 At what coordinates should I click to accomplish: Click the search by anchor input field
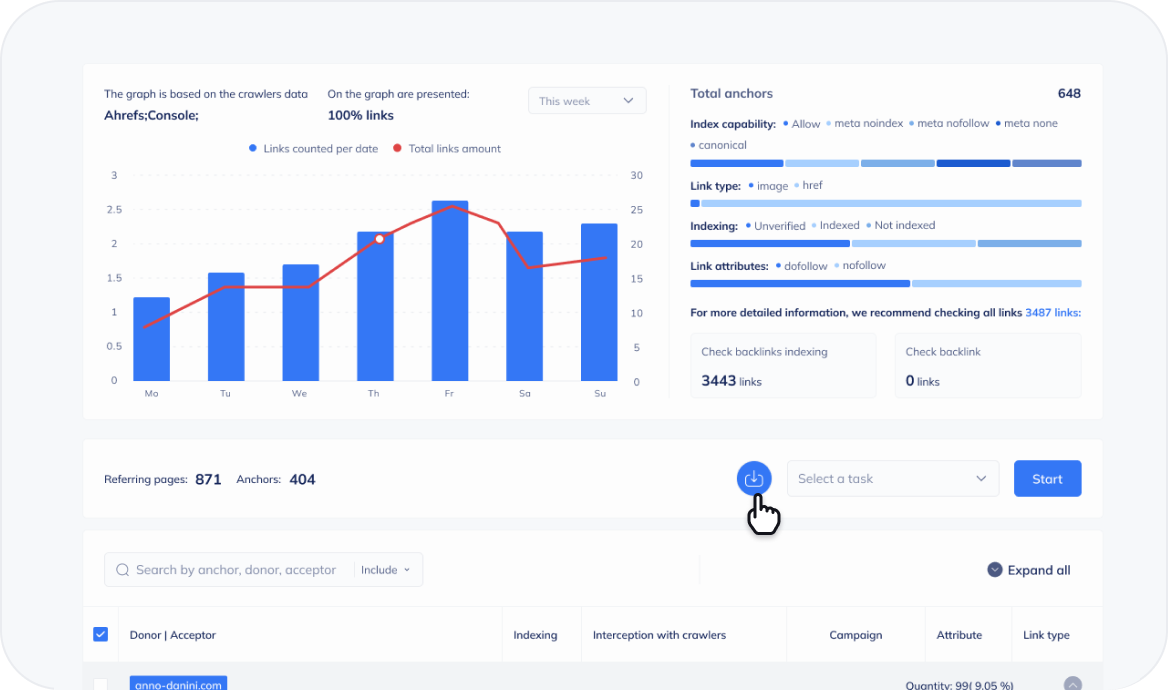point(235,570)
